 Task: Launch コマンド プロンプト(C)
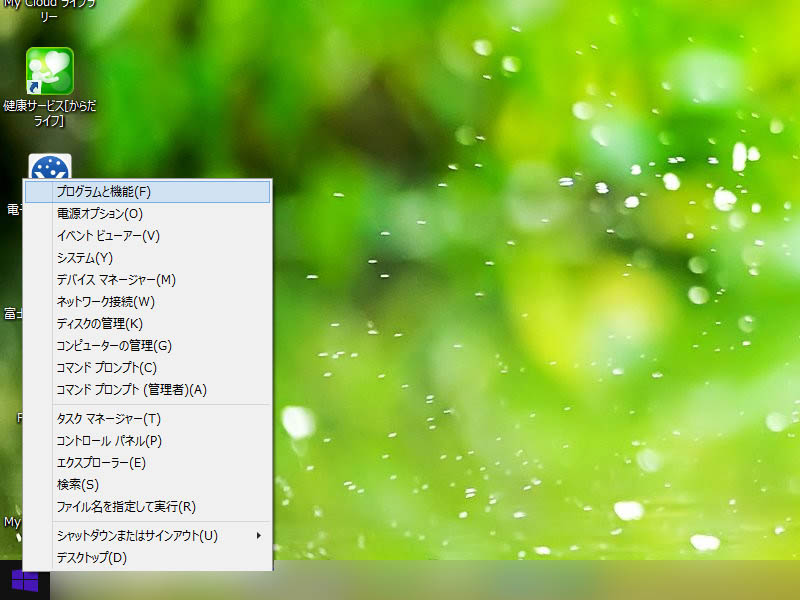click(107, 367)
